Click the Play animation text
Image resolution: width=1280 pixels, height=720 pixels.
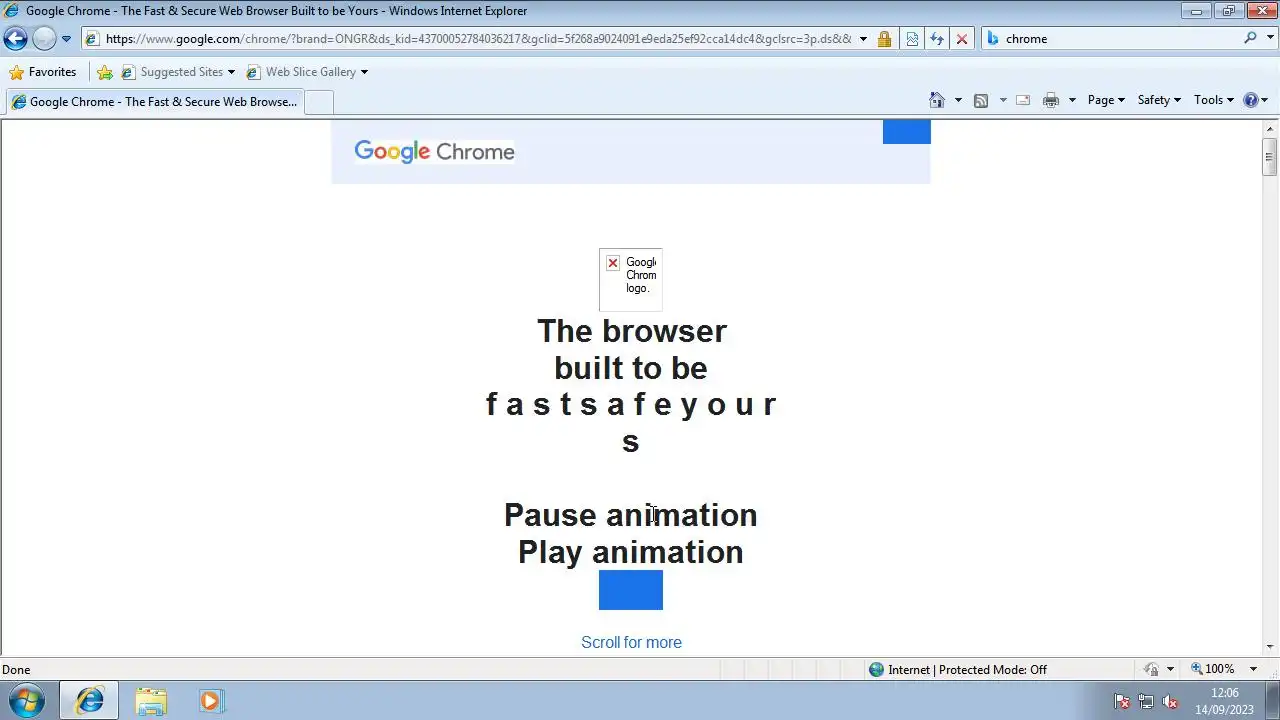click(631, 552)
